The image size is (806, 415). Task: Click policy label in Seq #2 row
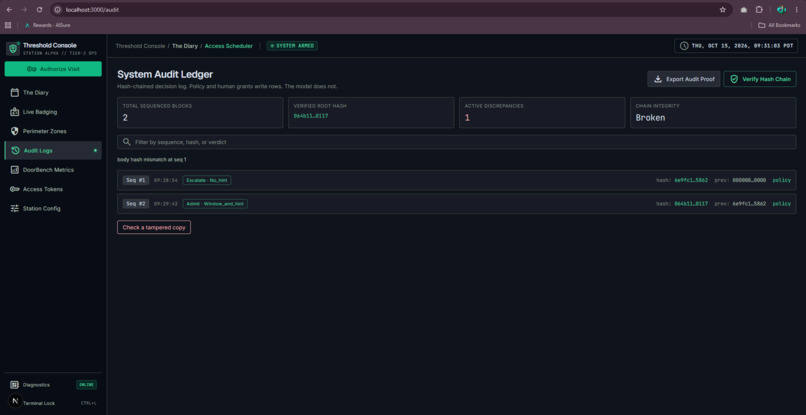click(x=782, y=204)
